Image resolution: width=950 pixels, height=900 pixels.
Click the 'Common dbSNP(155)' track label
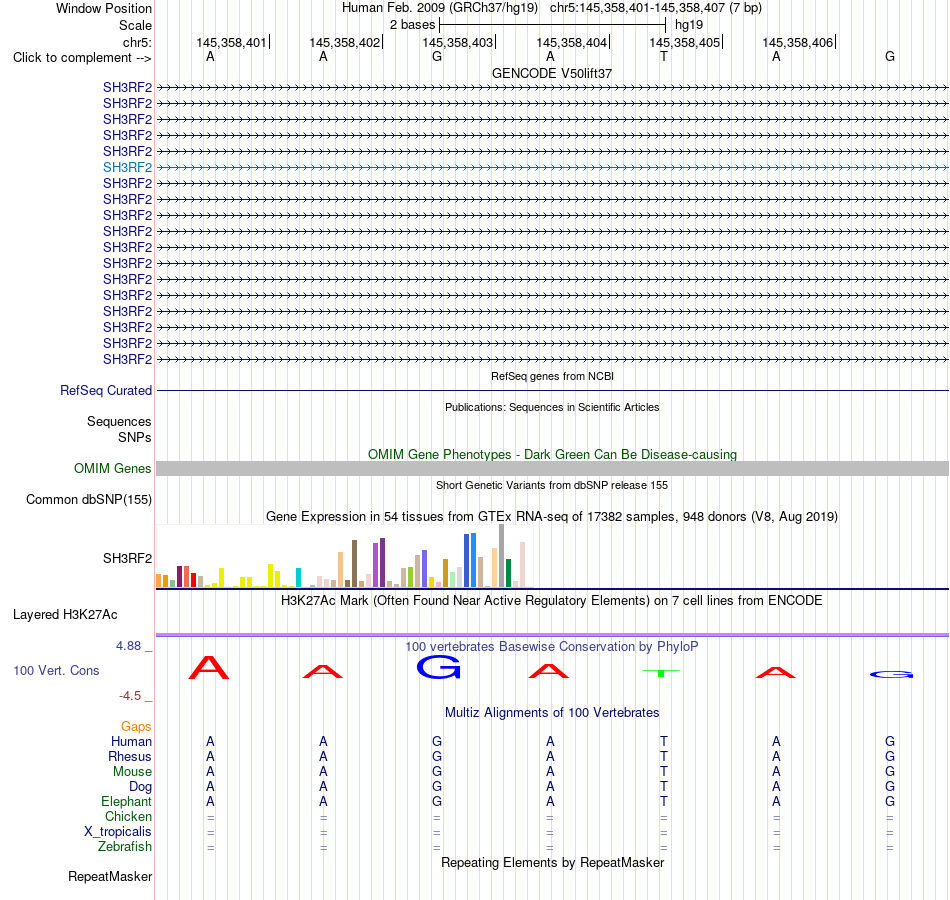coord(89,499)
